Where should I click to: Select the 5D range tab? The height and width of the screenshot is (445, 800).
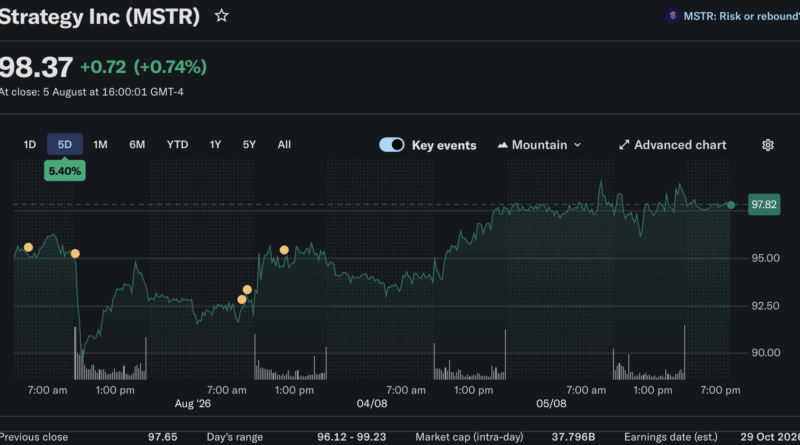pyautogui.click(x=65, y=144)
